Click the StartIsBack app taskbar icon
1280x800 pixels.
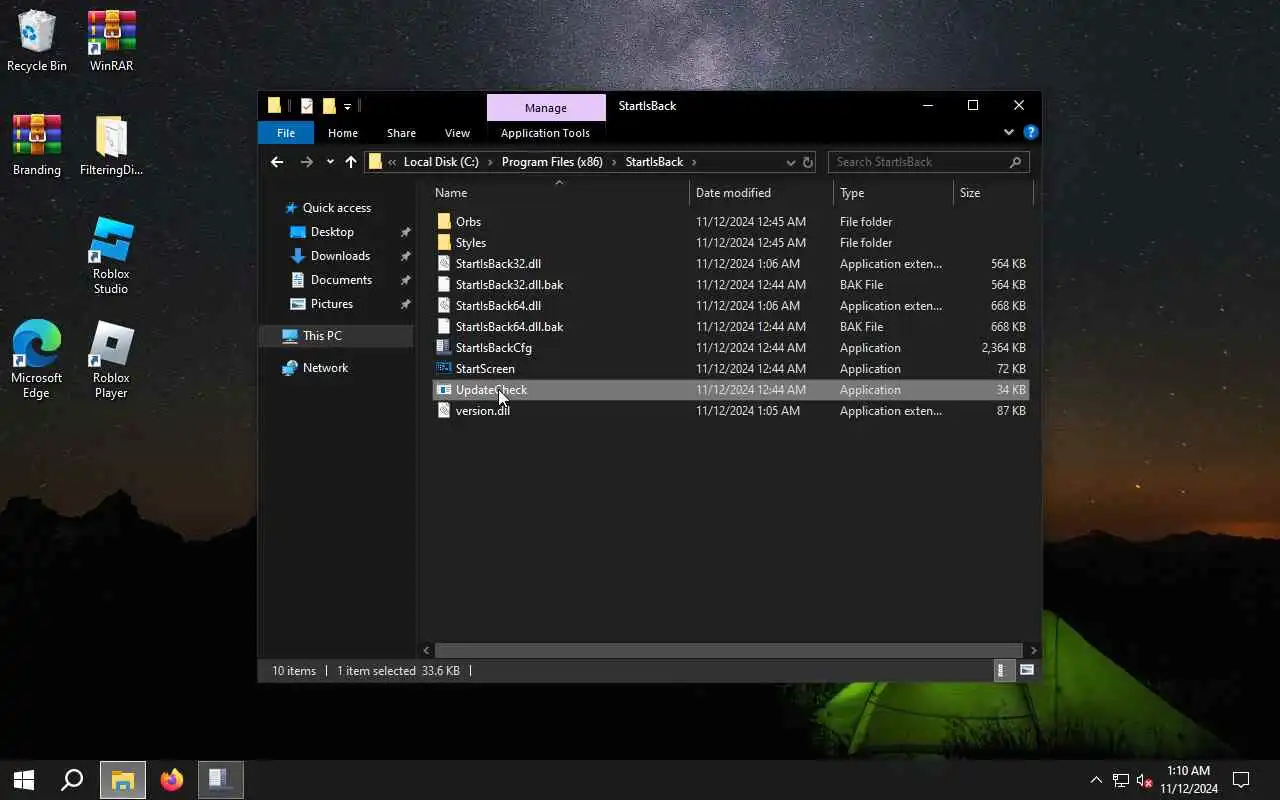(x=221, y=780)
